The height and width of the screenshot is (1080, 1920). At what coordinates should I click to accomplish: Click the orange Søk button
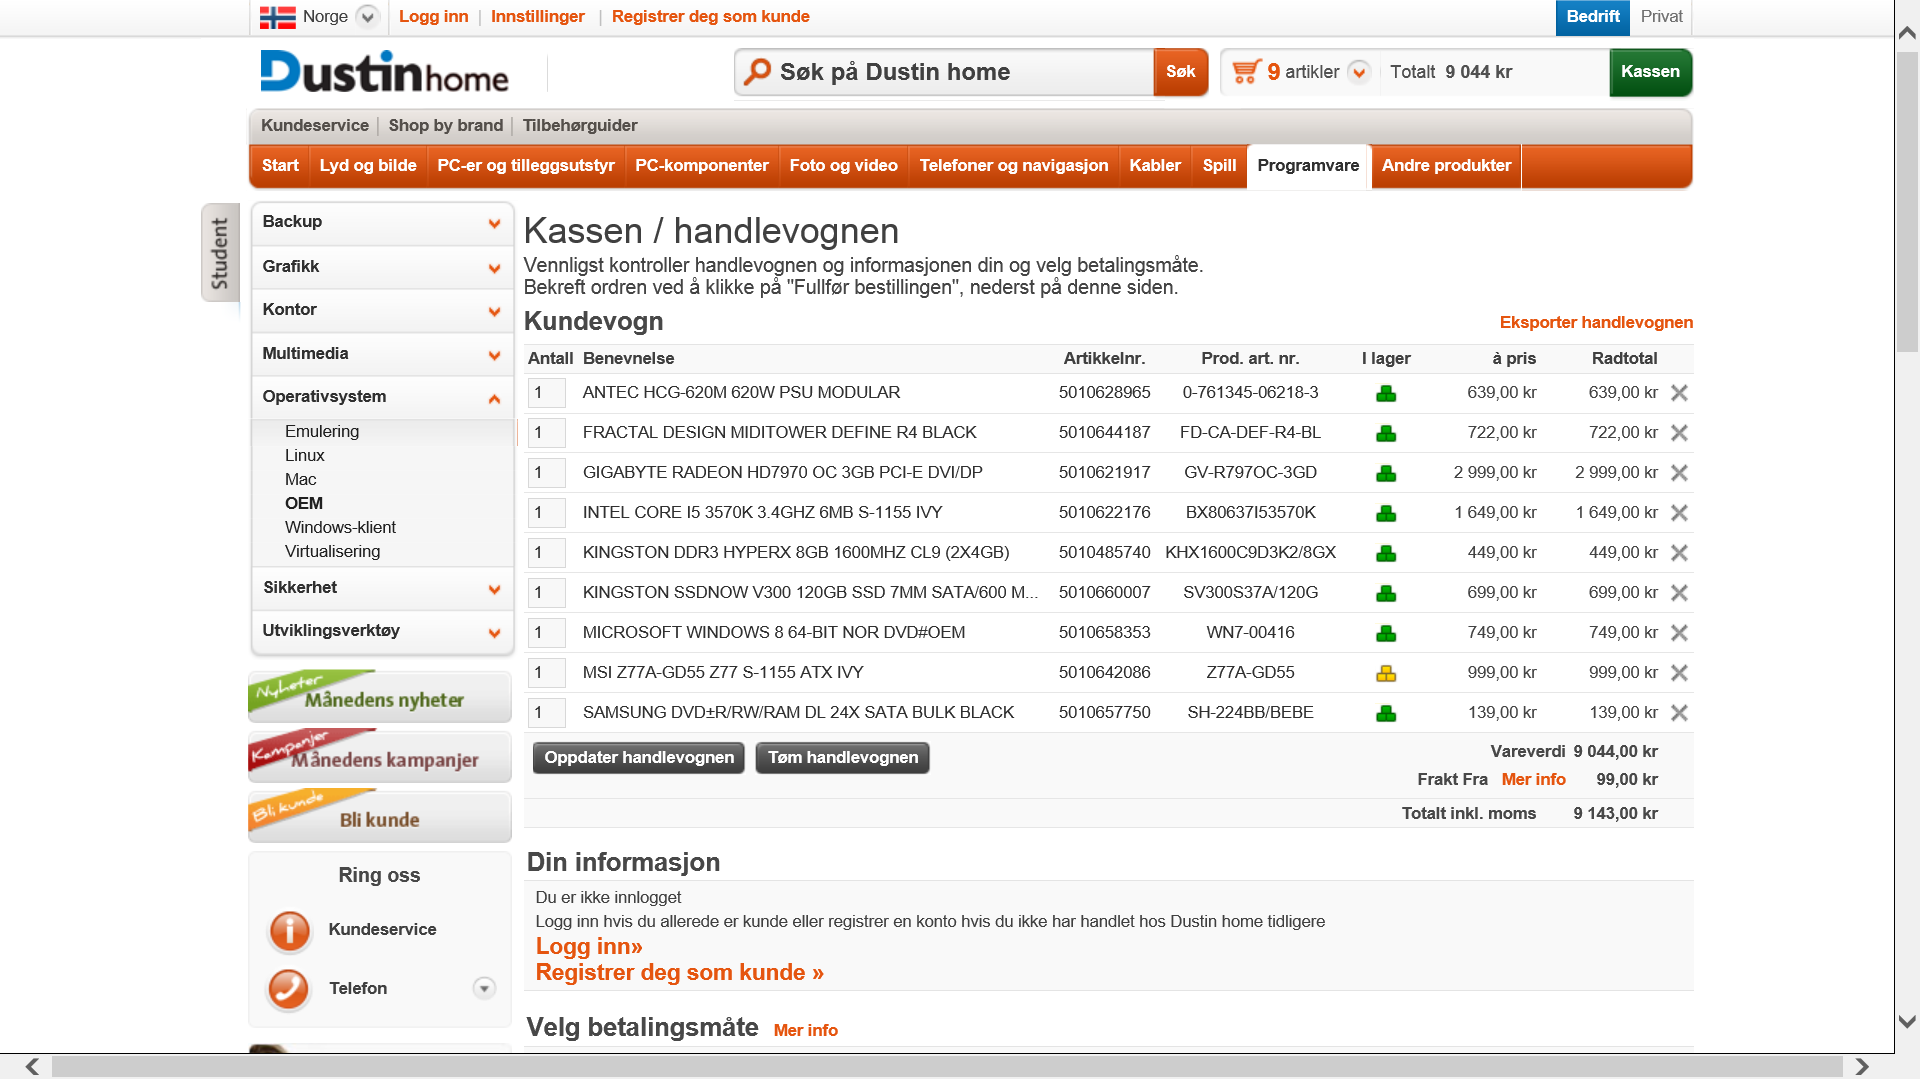click(1180, 72)
